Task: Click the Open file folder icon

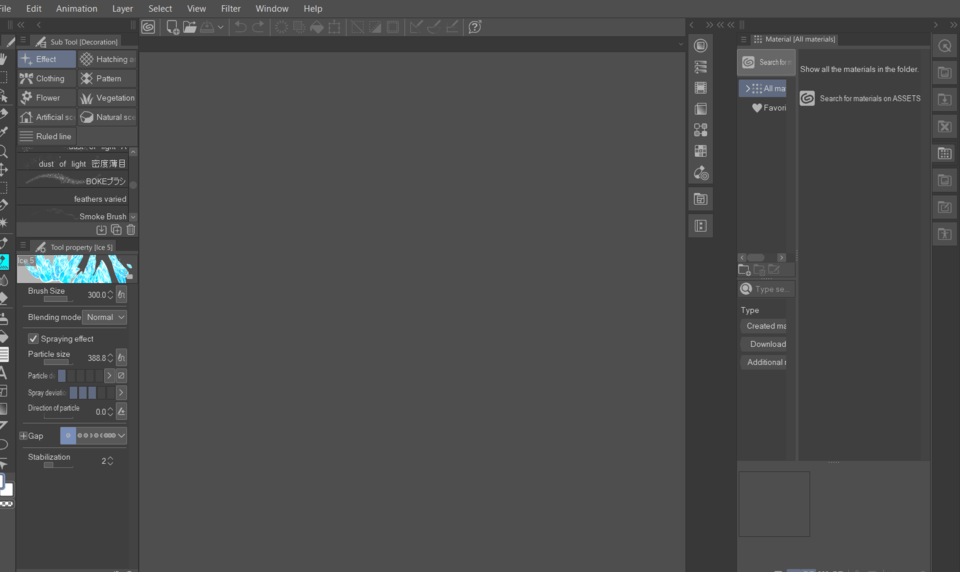Action: tap(190, 27)
